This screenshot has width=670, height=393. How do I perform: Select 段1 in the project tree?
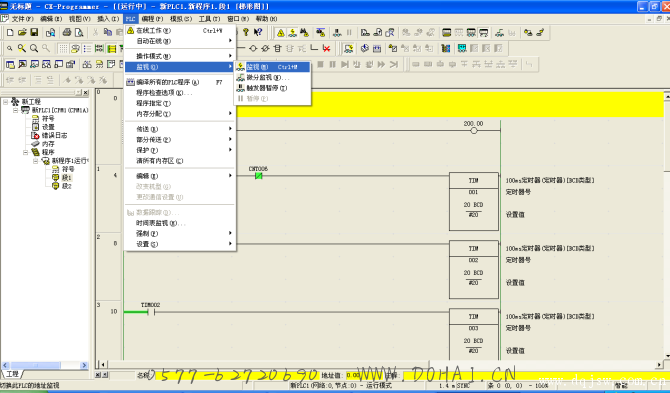click(67, 177)
